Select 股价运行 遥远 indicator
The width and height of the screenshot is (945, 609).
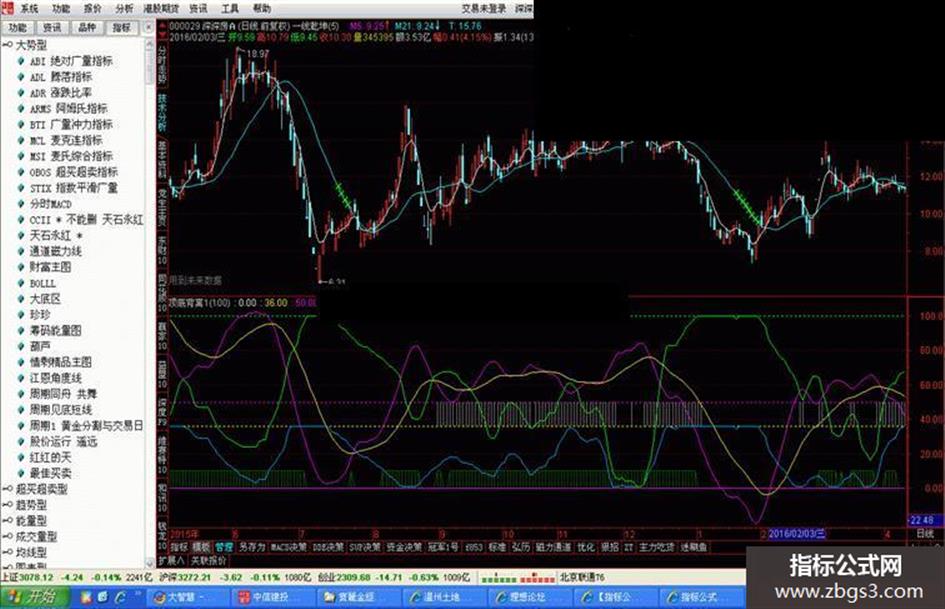pos(63,441)
